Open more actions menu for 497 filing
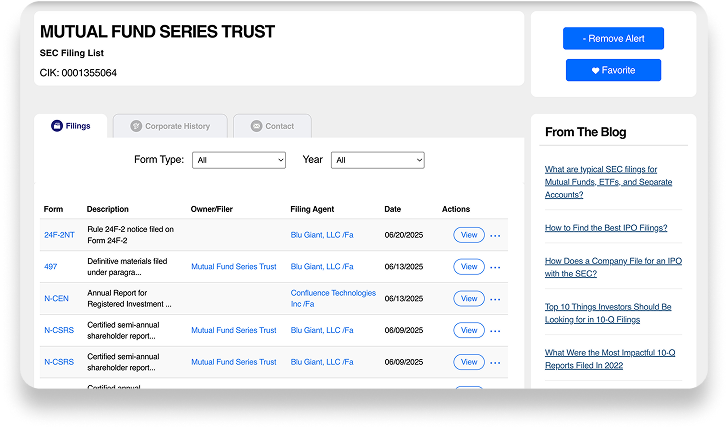 pos(495,267)
